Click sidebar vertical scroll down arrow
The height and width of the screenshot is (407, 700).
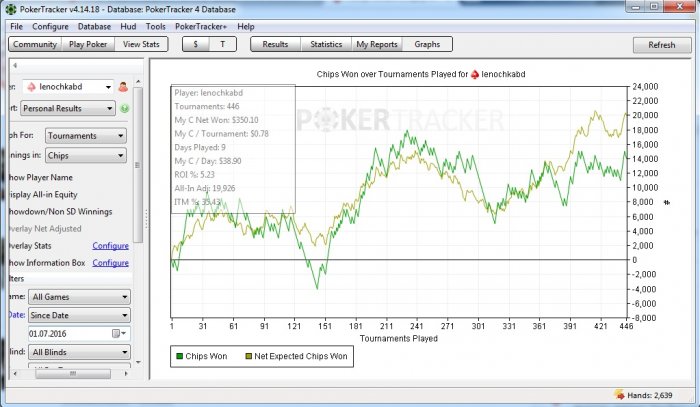pyautogui.click(x=138, y=362)
